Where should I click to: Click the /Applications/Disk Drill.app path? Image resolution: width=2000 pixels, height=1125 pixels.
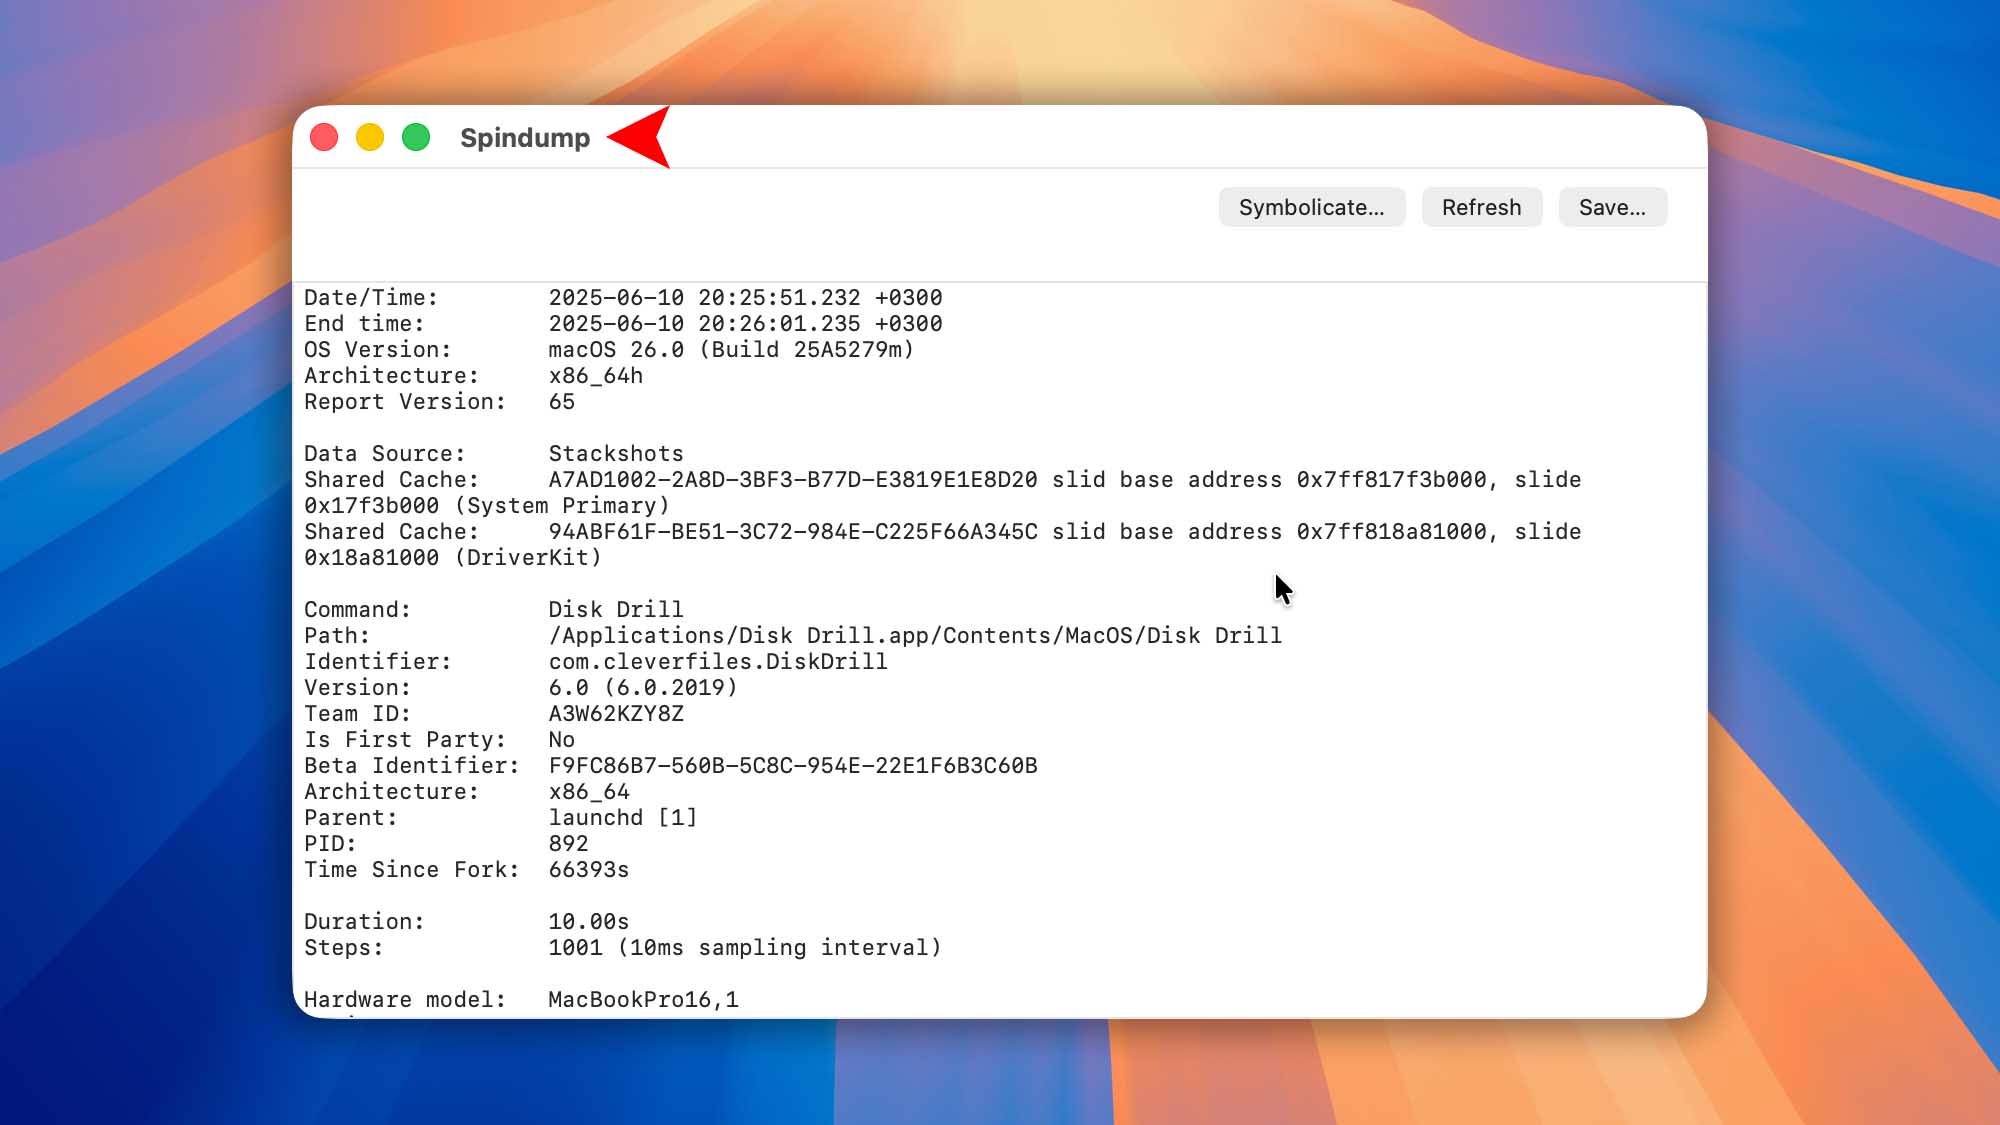click(x=915, y=636)
